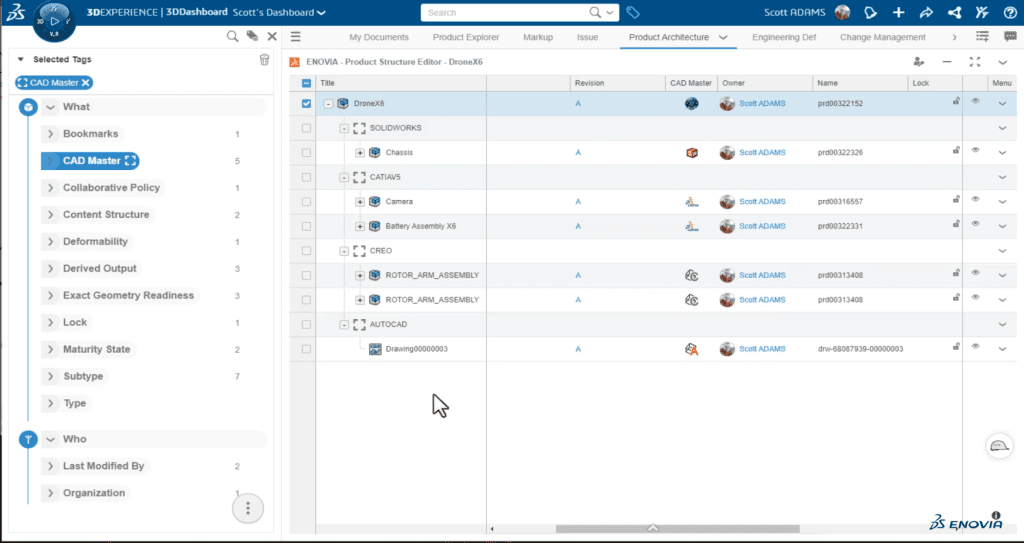This screenshot has height=543, width=1024.
Task: Open Scott's Dashboard dropdown
Action: 280,12
